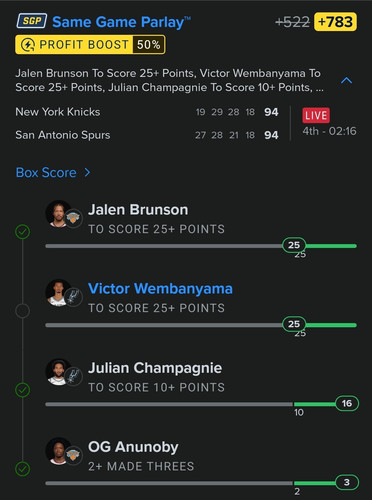Screen dimensions: 372x500
Task: Tap Julian Champagnie's player headshot
Action: tap(59, 372)
